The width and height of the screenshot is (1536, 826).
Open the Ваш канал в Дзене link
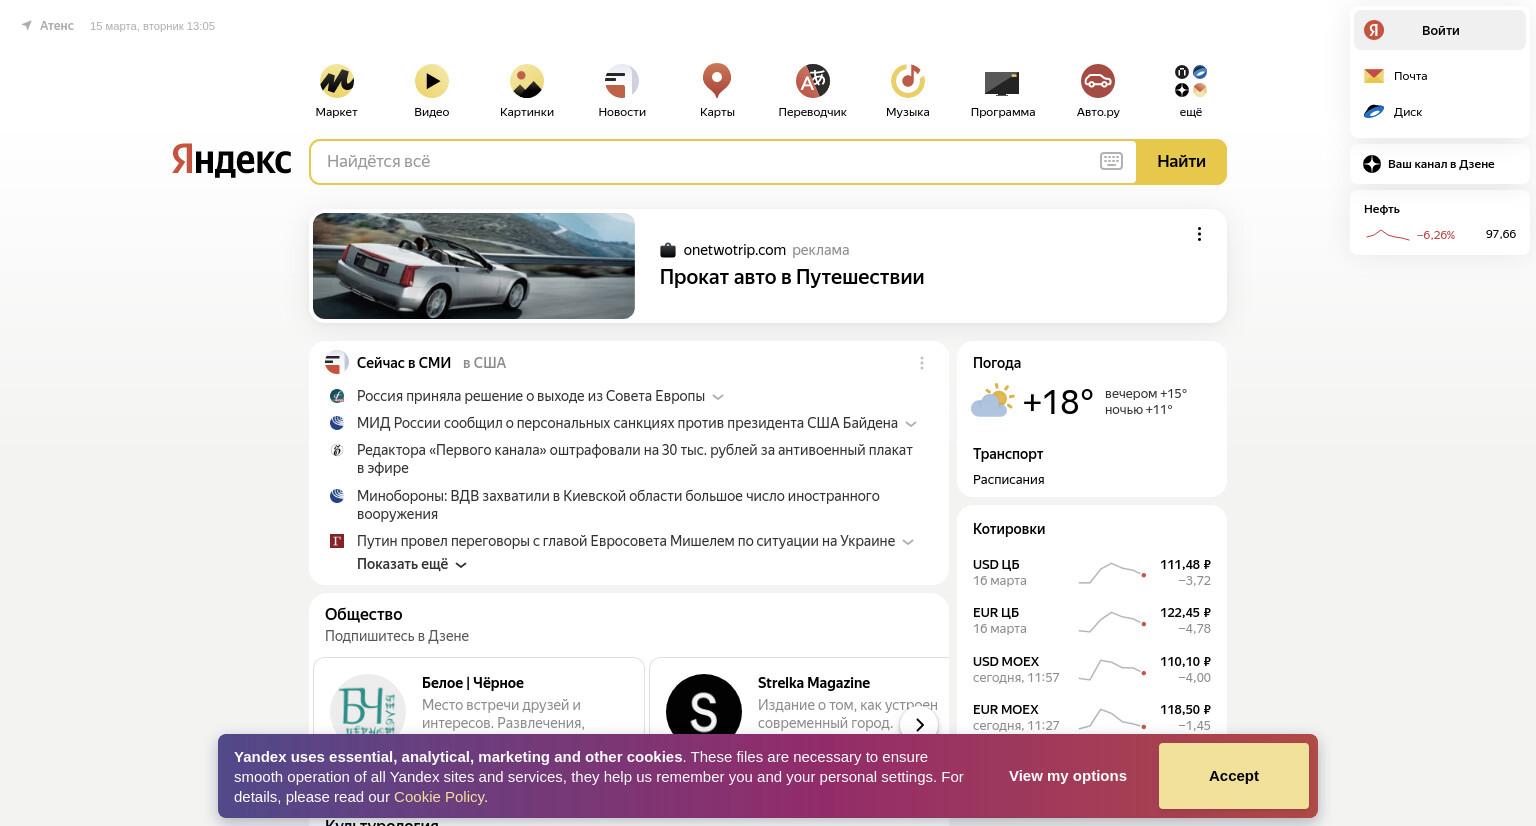click(x=1441, y=164)
